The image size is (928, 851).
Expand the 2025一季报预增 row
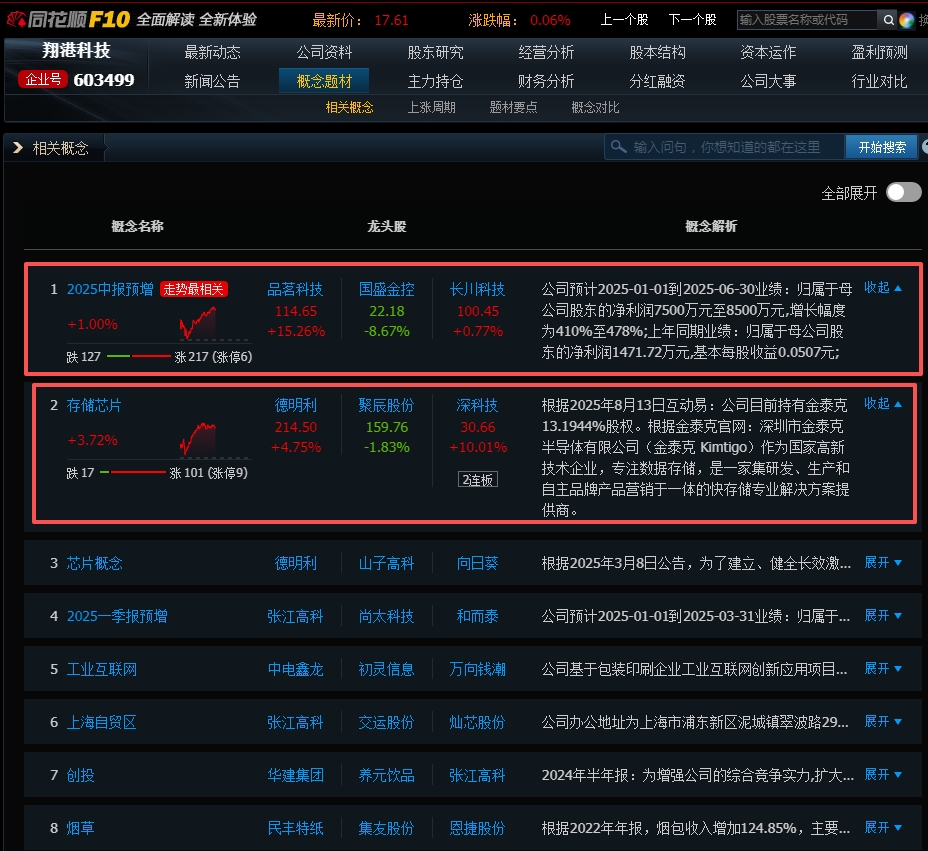(882, 615)
